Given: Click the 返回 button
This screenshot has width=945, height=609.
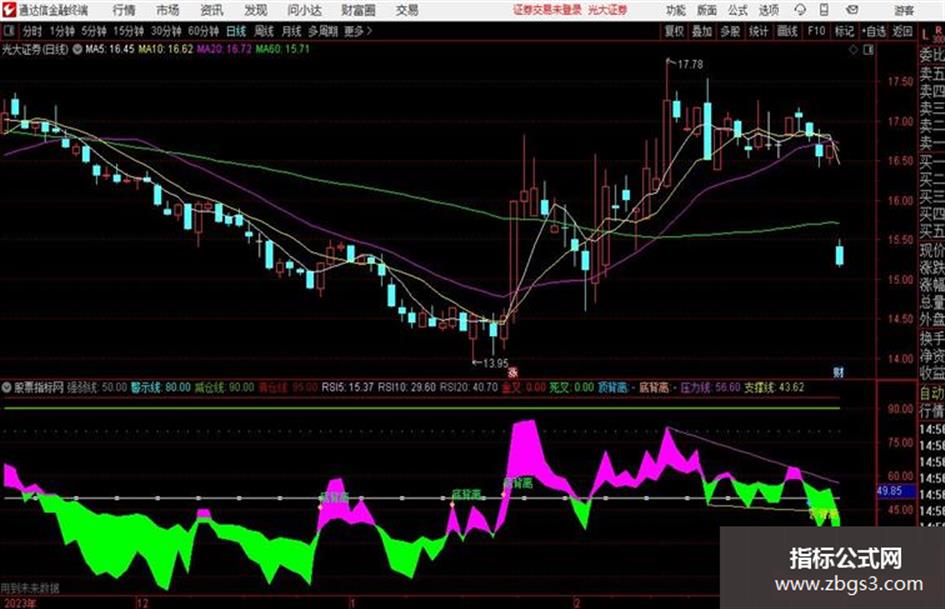Looking at the screenshot, I should tap(902, 31).
